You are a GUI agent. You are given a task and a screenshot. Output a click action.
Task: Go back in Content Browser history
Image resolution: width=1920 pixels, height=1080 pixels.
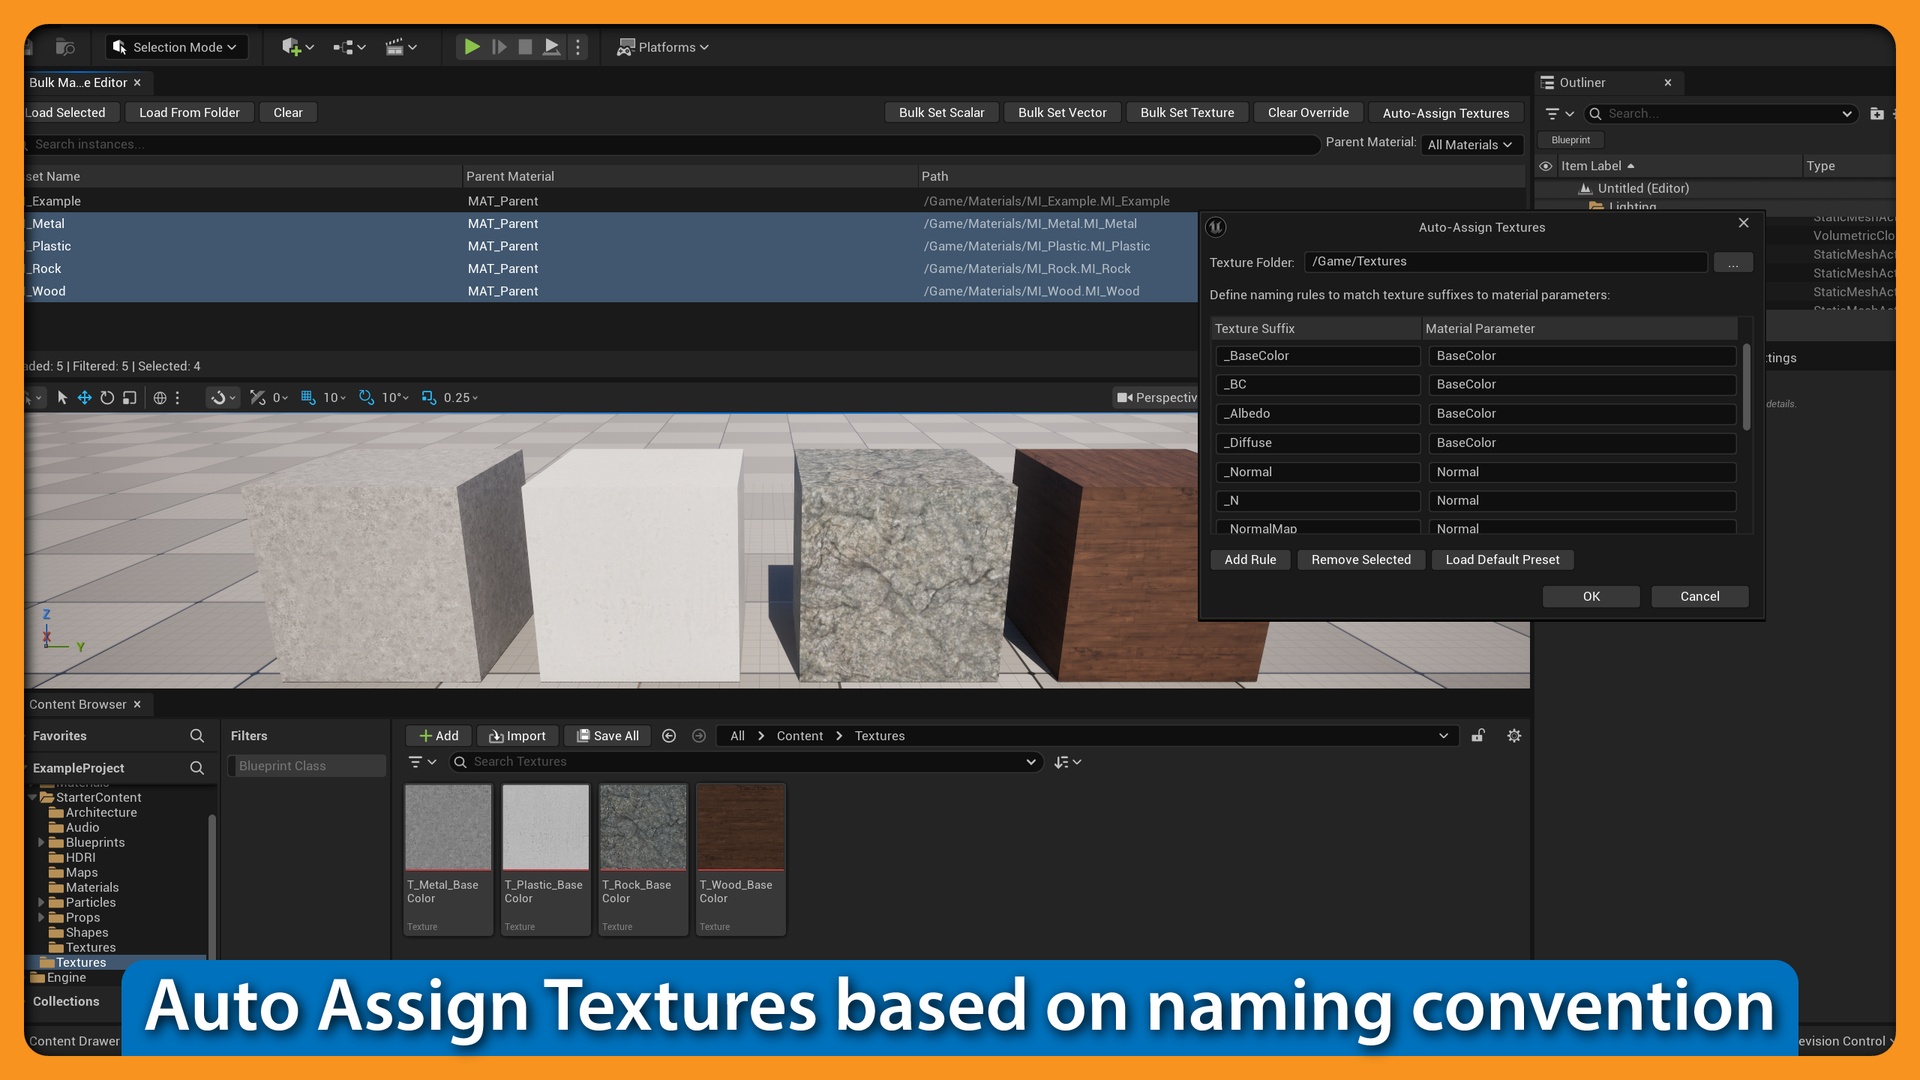coord(669,736)
